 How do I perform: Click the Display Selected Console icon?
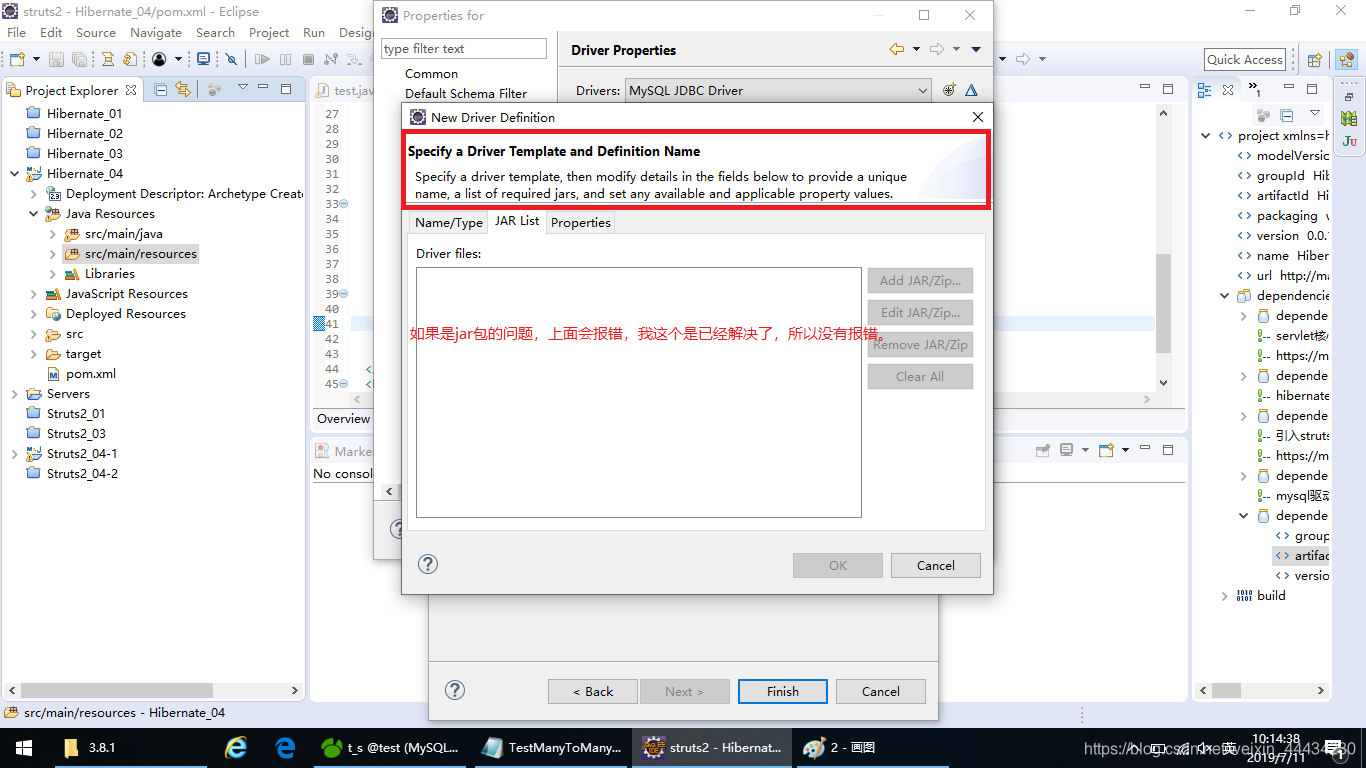[1067, 450]
